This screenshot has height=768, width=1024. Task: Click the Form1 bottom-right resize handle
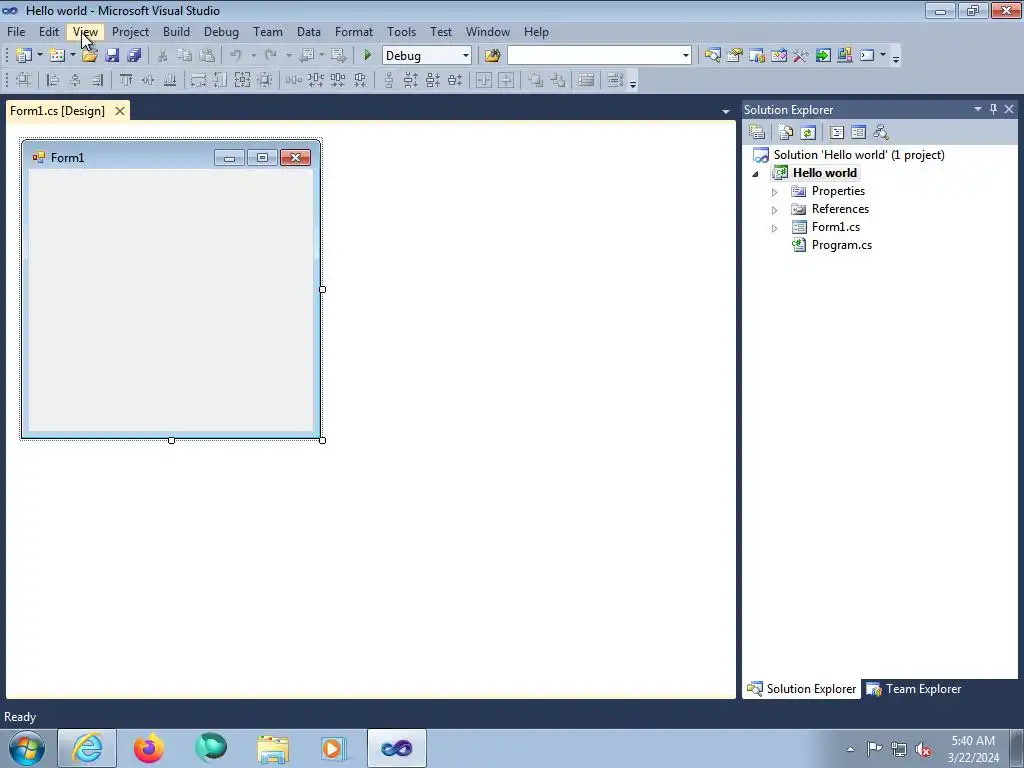pyautogui.click(x=322, y=440)
